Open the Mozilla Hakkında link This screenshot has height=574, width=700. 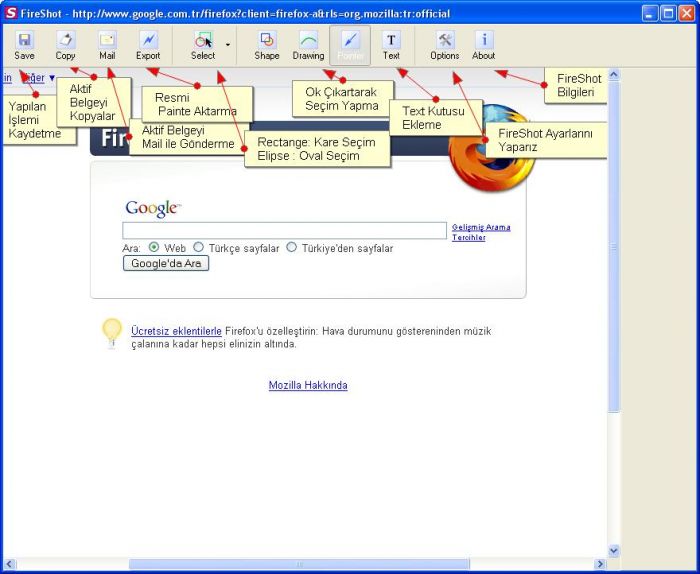308,385
